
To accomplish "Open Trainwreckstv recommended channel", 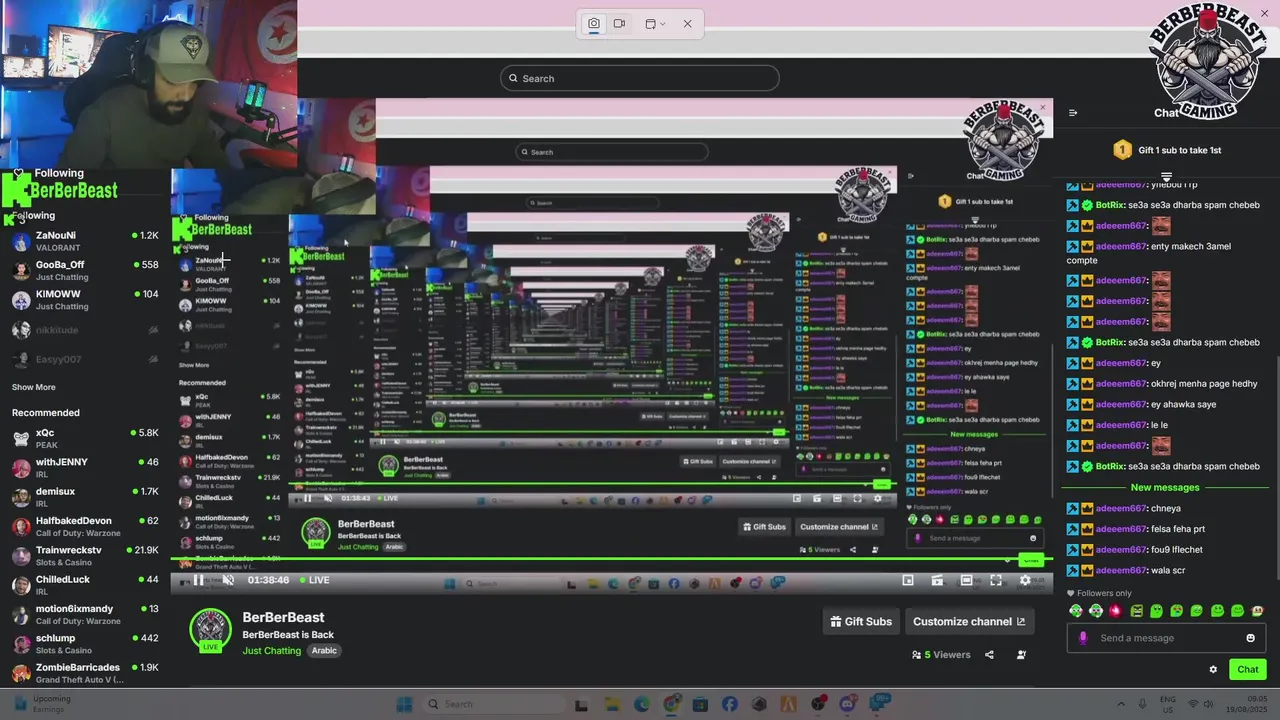I will 84,556.
